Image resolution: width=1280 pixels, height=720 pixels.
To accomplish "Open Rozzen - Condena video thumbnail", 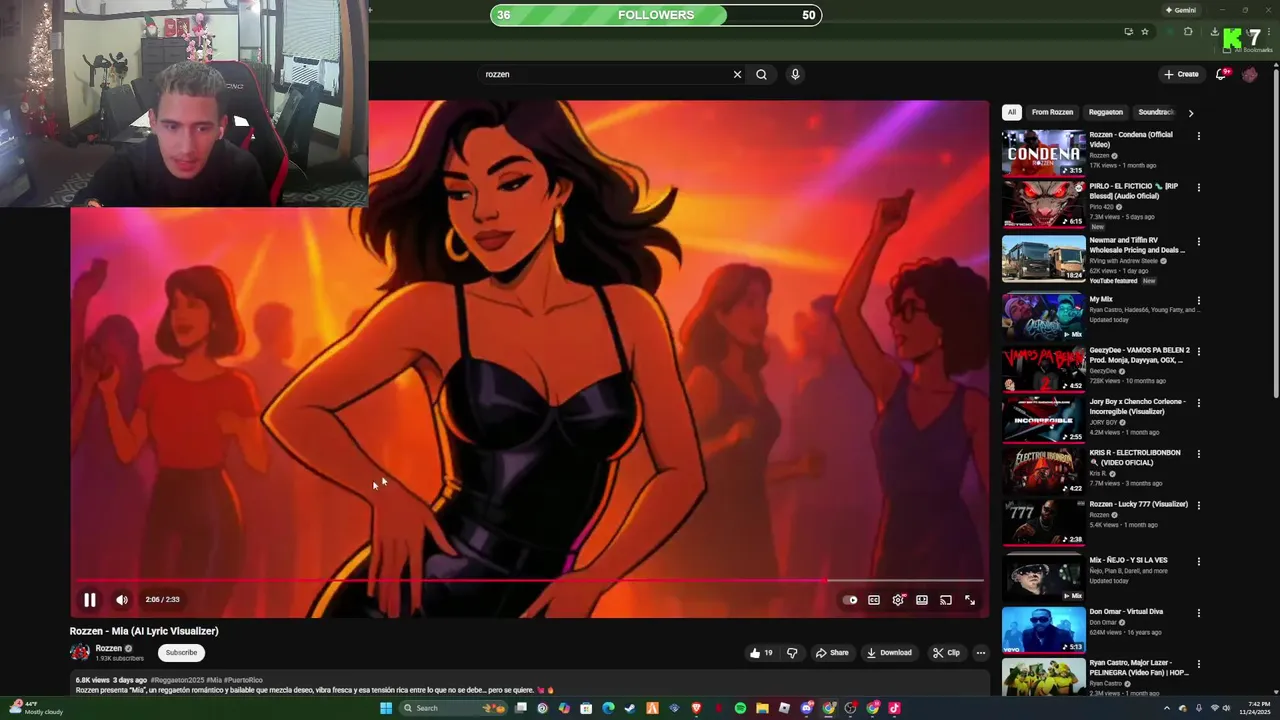I will coord(1043,153).
